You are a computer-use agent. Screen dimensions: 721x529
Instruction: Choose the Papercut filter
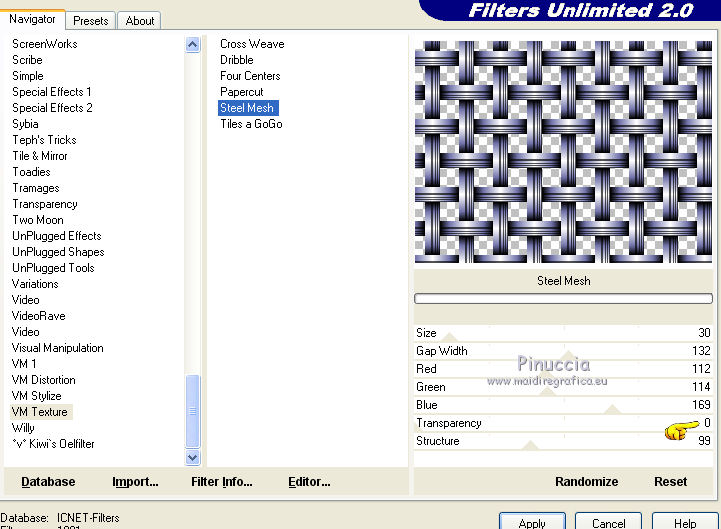[x=241, y=92]
